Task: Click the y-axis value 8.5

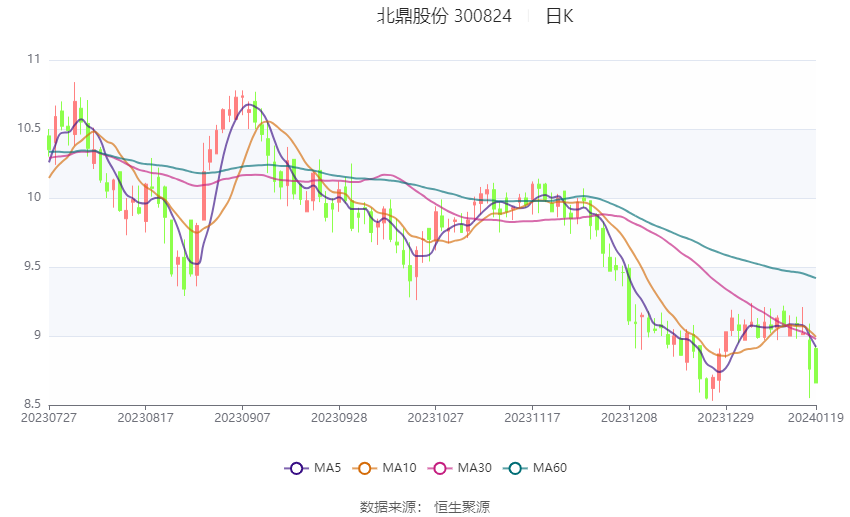Action: coord(31,404)
